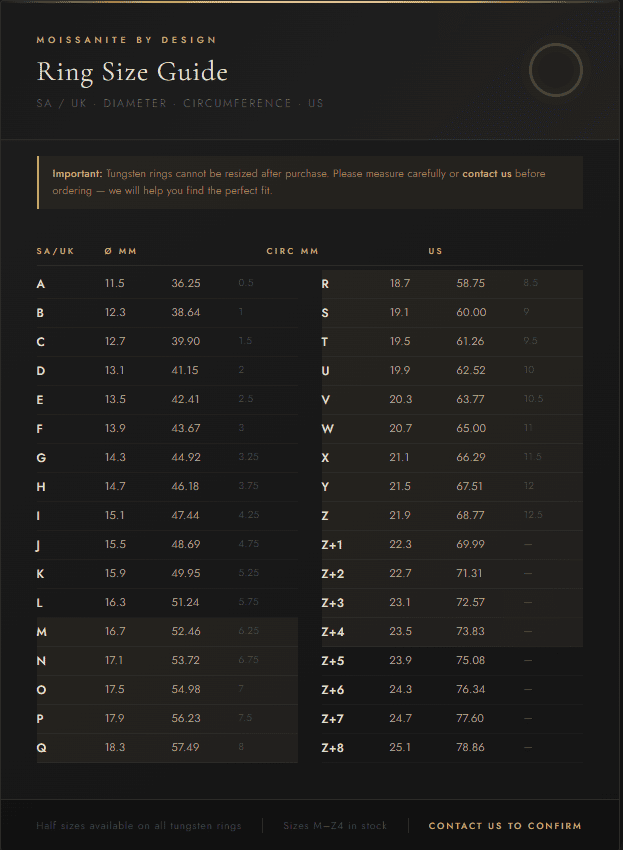623x850 pixels.
Task: Click the Circ MM column header
Action: pyautogui.click(x=292, y=251)
